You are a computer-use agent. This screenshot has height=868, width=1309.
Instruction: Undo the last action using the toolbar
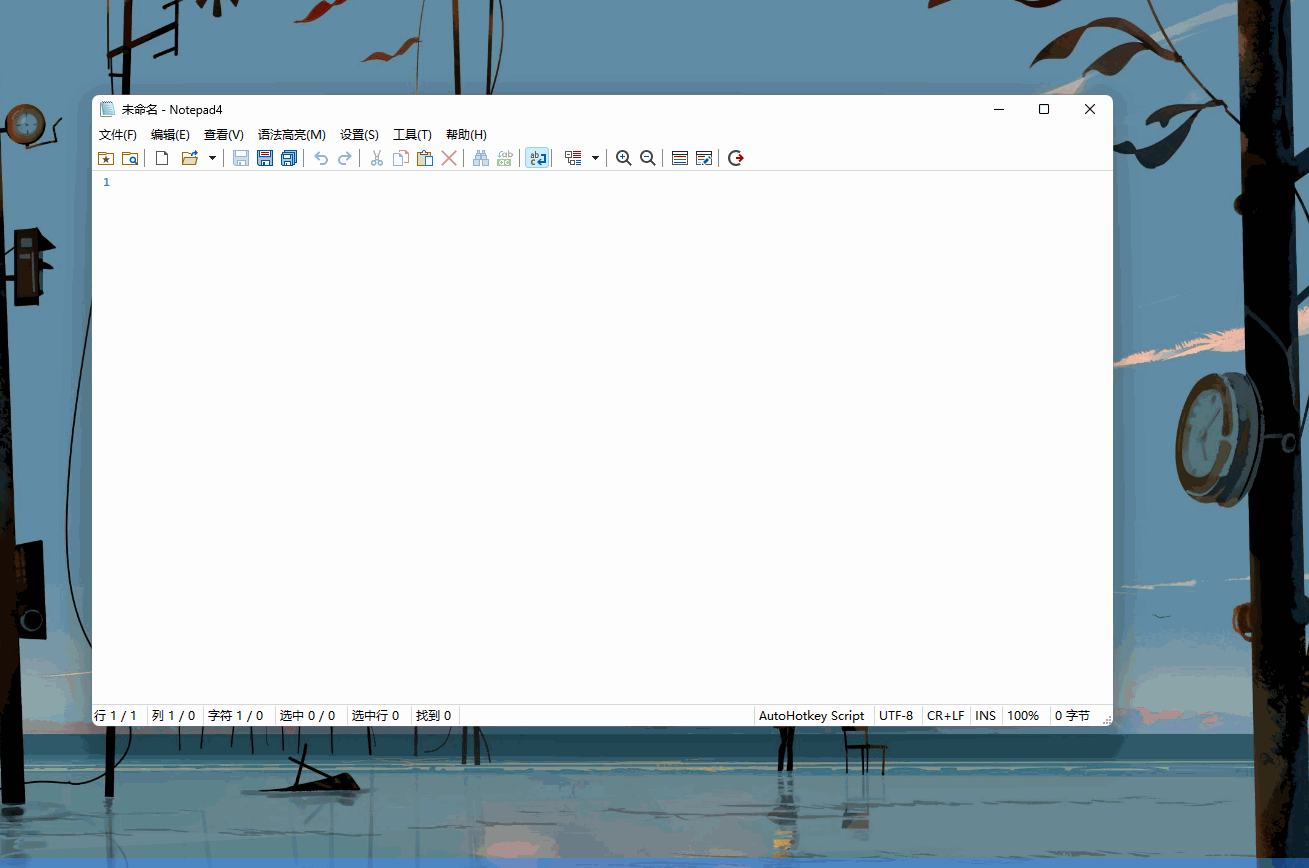pyautogui.click(x=320, y=158)
